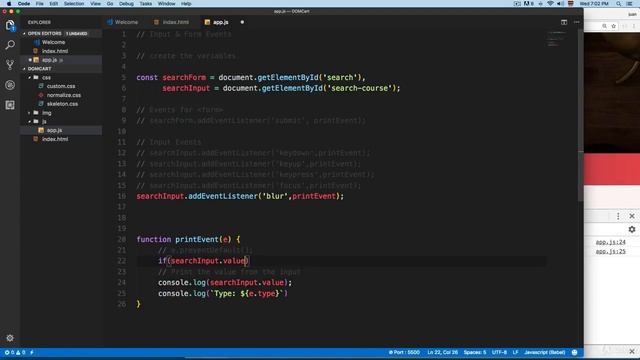Screen dimensions: 640x360
Task: Change encoding via UTF-8 status item
Action: [499, 352]
